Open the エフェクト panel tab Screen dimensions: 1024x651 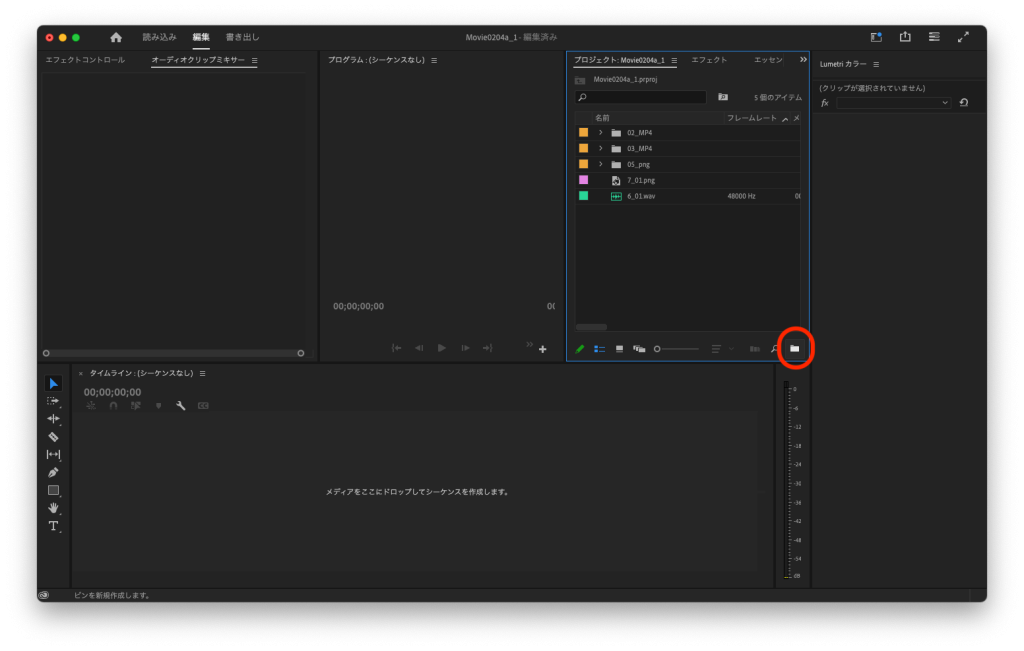coord(709,60)
